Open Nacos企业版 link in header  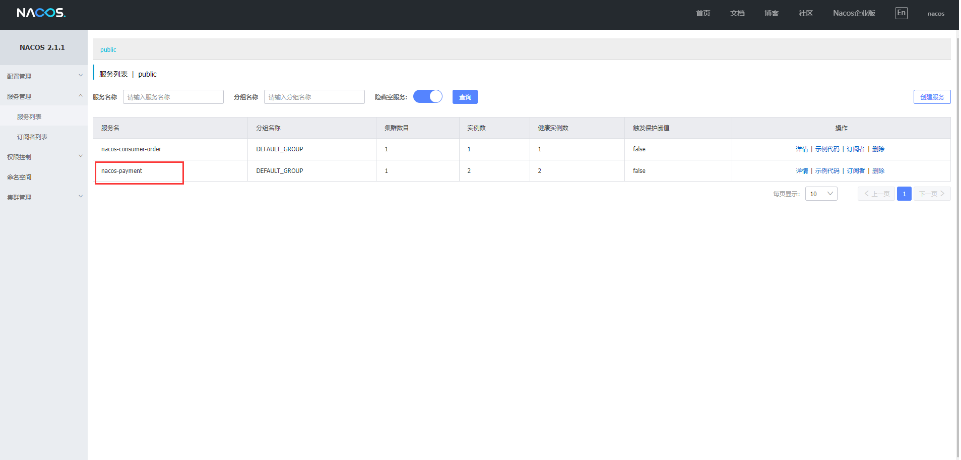tap(854, 13)
